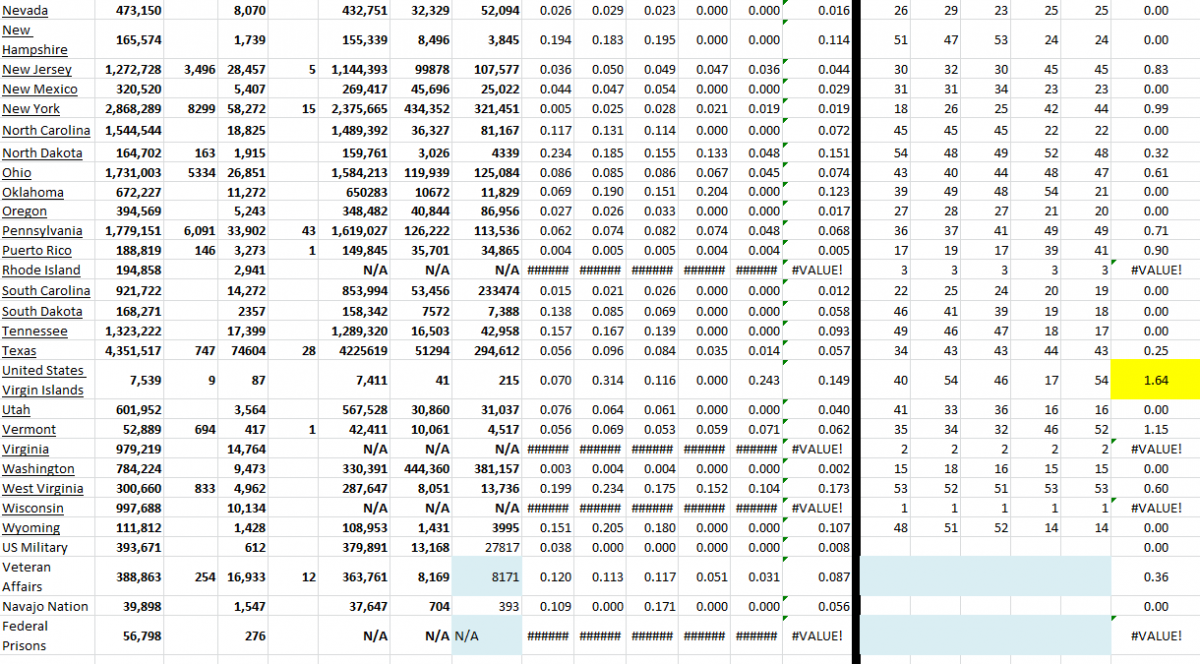Open the Pennsylvania hyperlink

click(42, 230)
